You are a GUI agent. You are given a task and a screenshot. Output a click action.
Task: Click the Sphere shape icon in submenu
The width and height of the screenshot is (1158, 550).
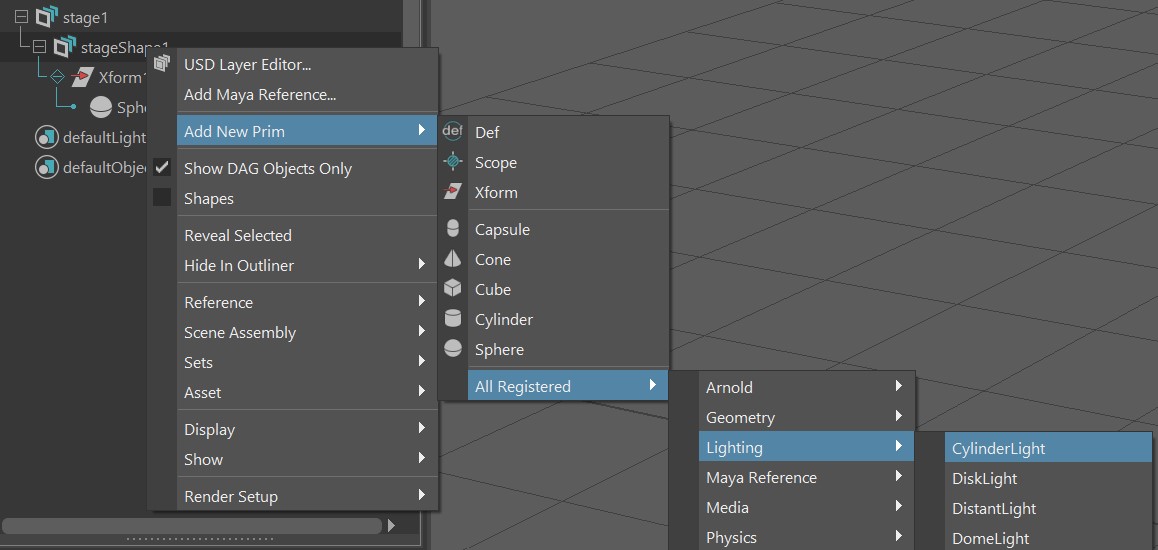[453, 349]
